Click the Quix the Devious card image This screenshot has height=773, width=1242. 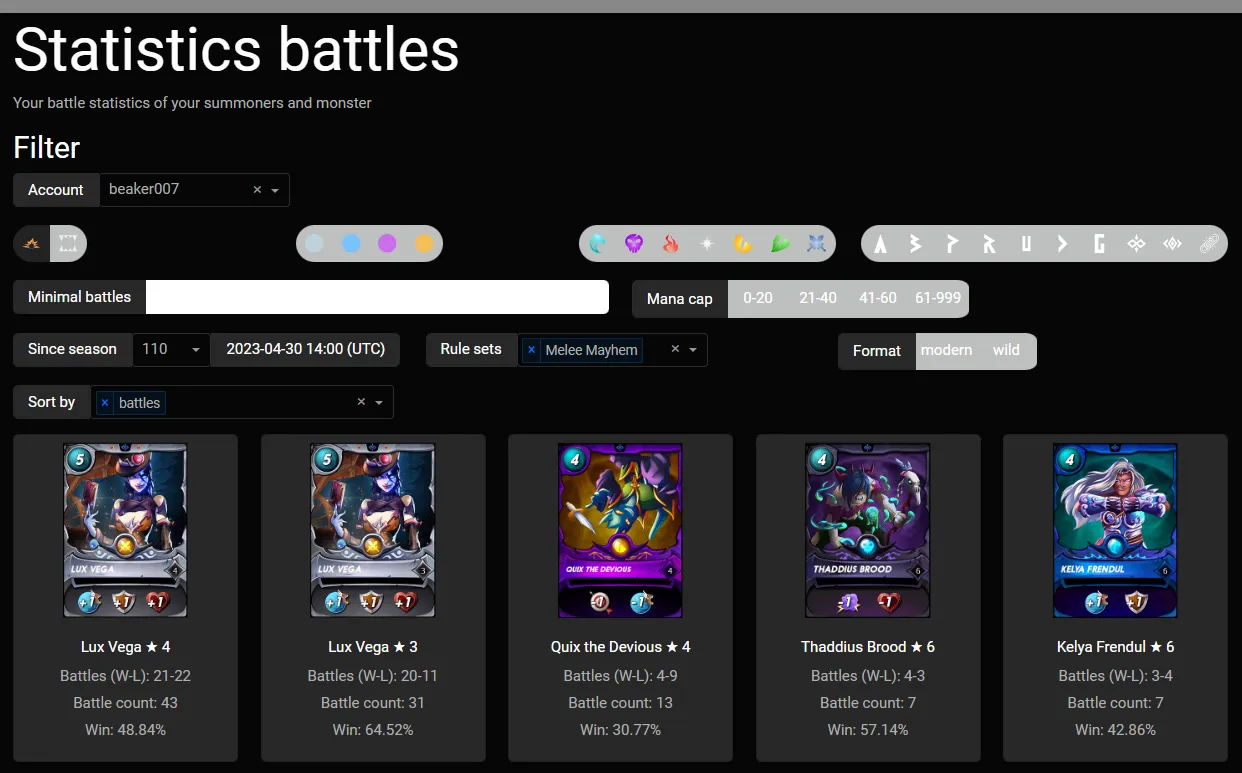click(620, 530)
